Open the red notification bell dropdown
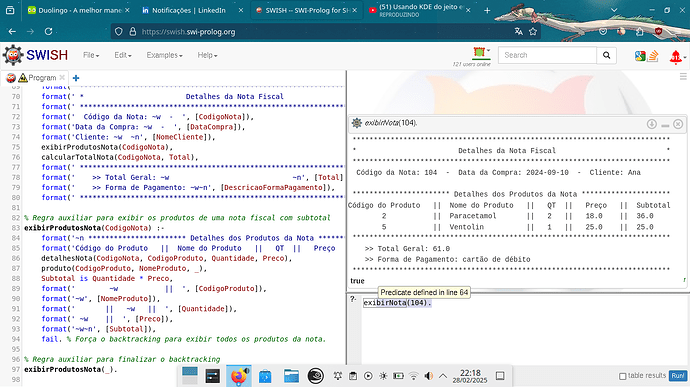This screenshot has height=387, width=690. coord(677,57)
